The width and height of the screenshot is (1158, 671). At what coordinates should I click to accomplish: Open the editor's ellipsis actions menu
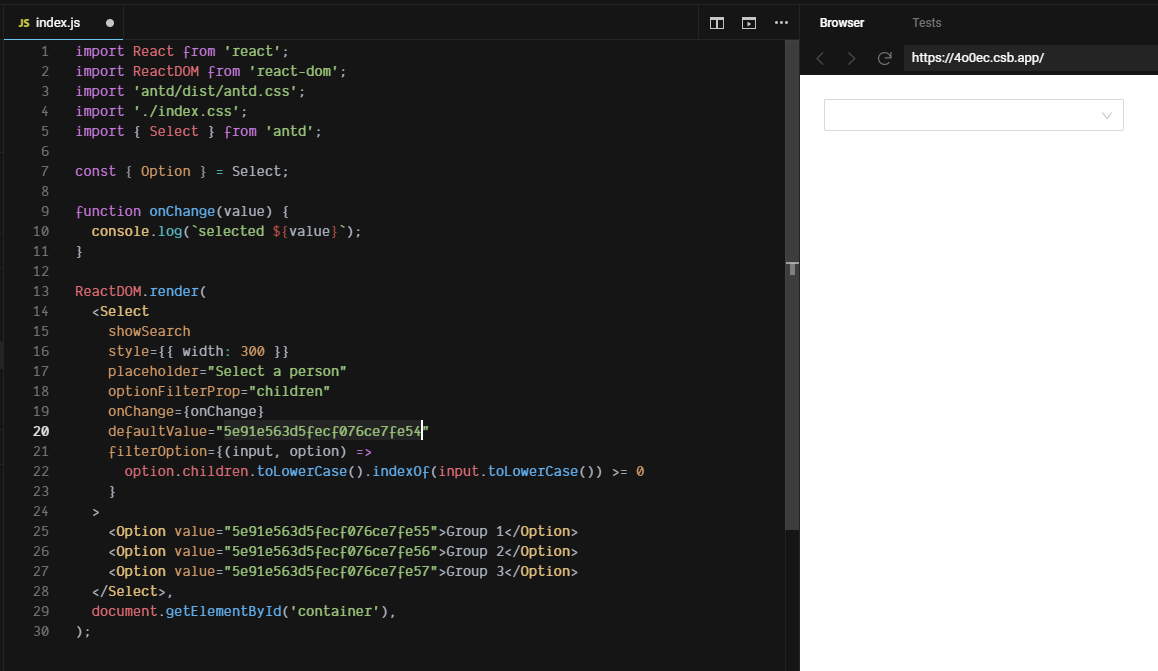point(781,22)
